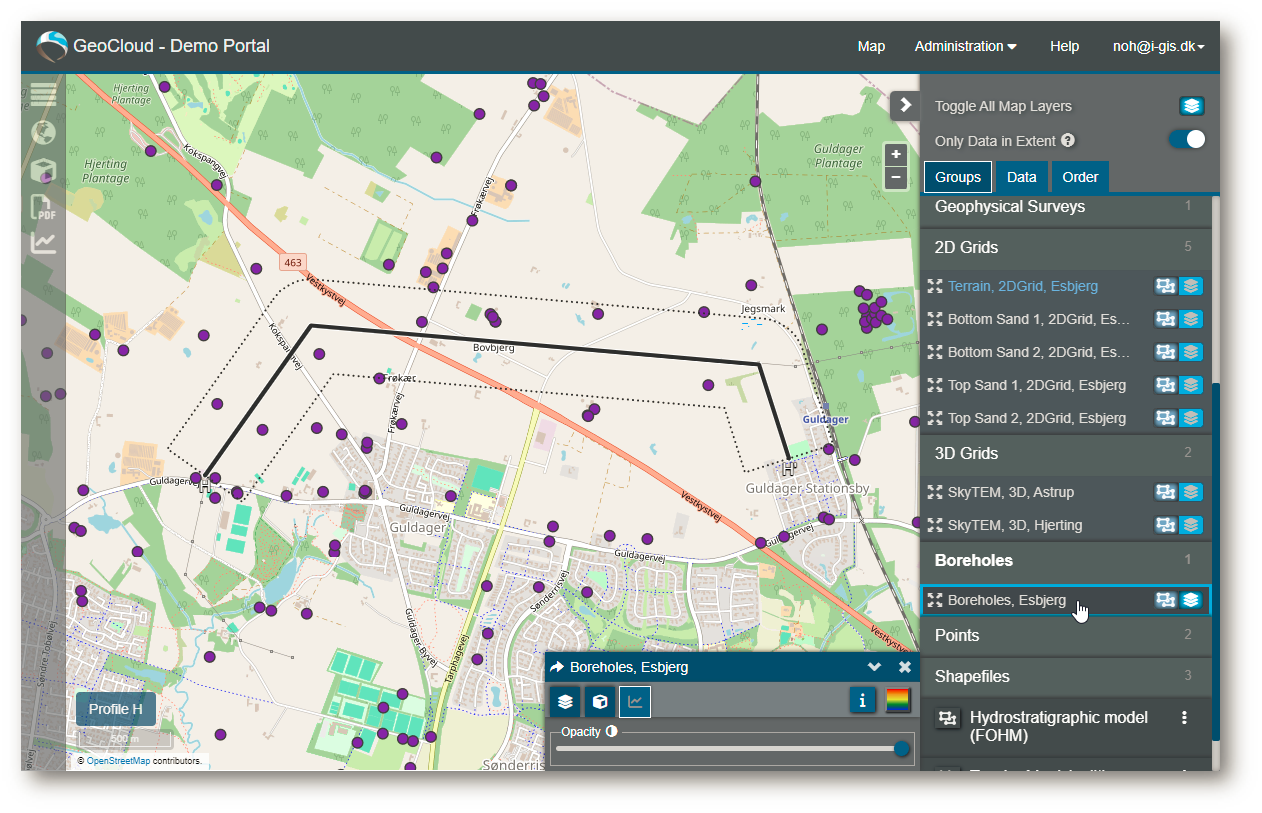This screenshot has width=1262, height=813.
Task: Toggle map visibility for Top Sand 1 grid
Action: pos(1191,385)
